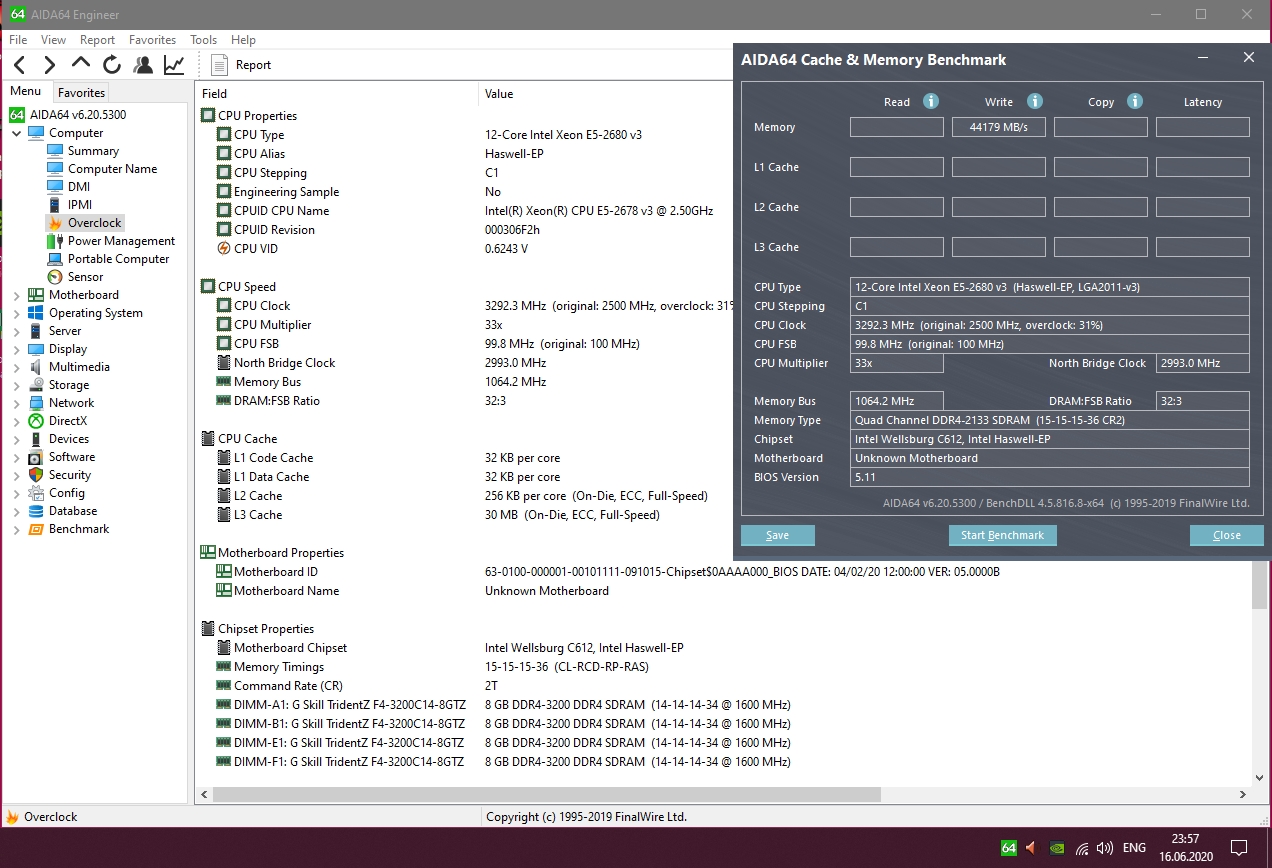
Task: Expand the Multimedia tree node
Action: click(17, 367)
